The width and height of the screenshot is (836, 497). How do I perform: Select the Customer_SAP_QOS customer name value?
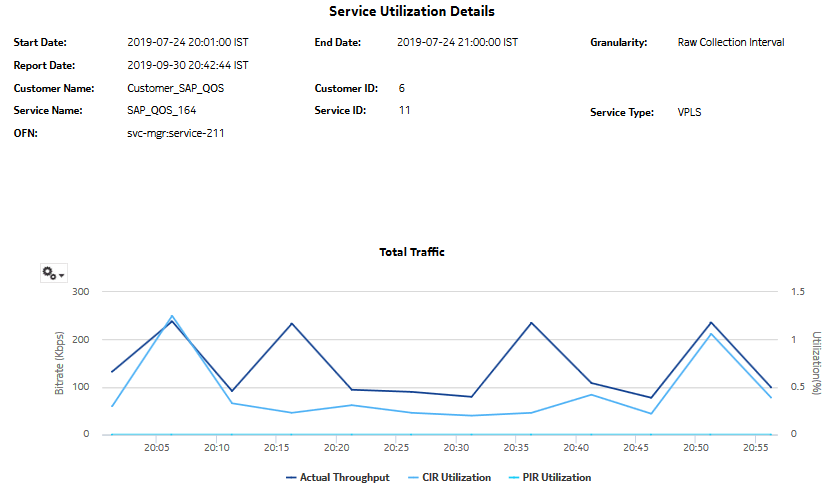coord(176,88)
